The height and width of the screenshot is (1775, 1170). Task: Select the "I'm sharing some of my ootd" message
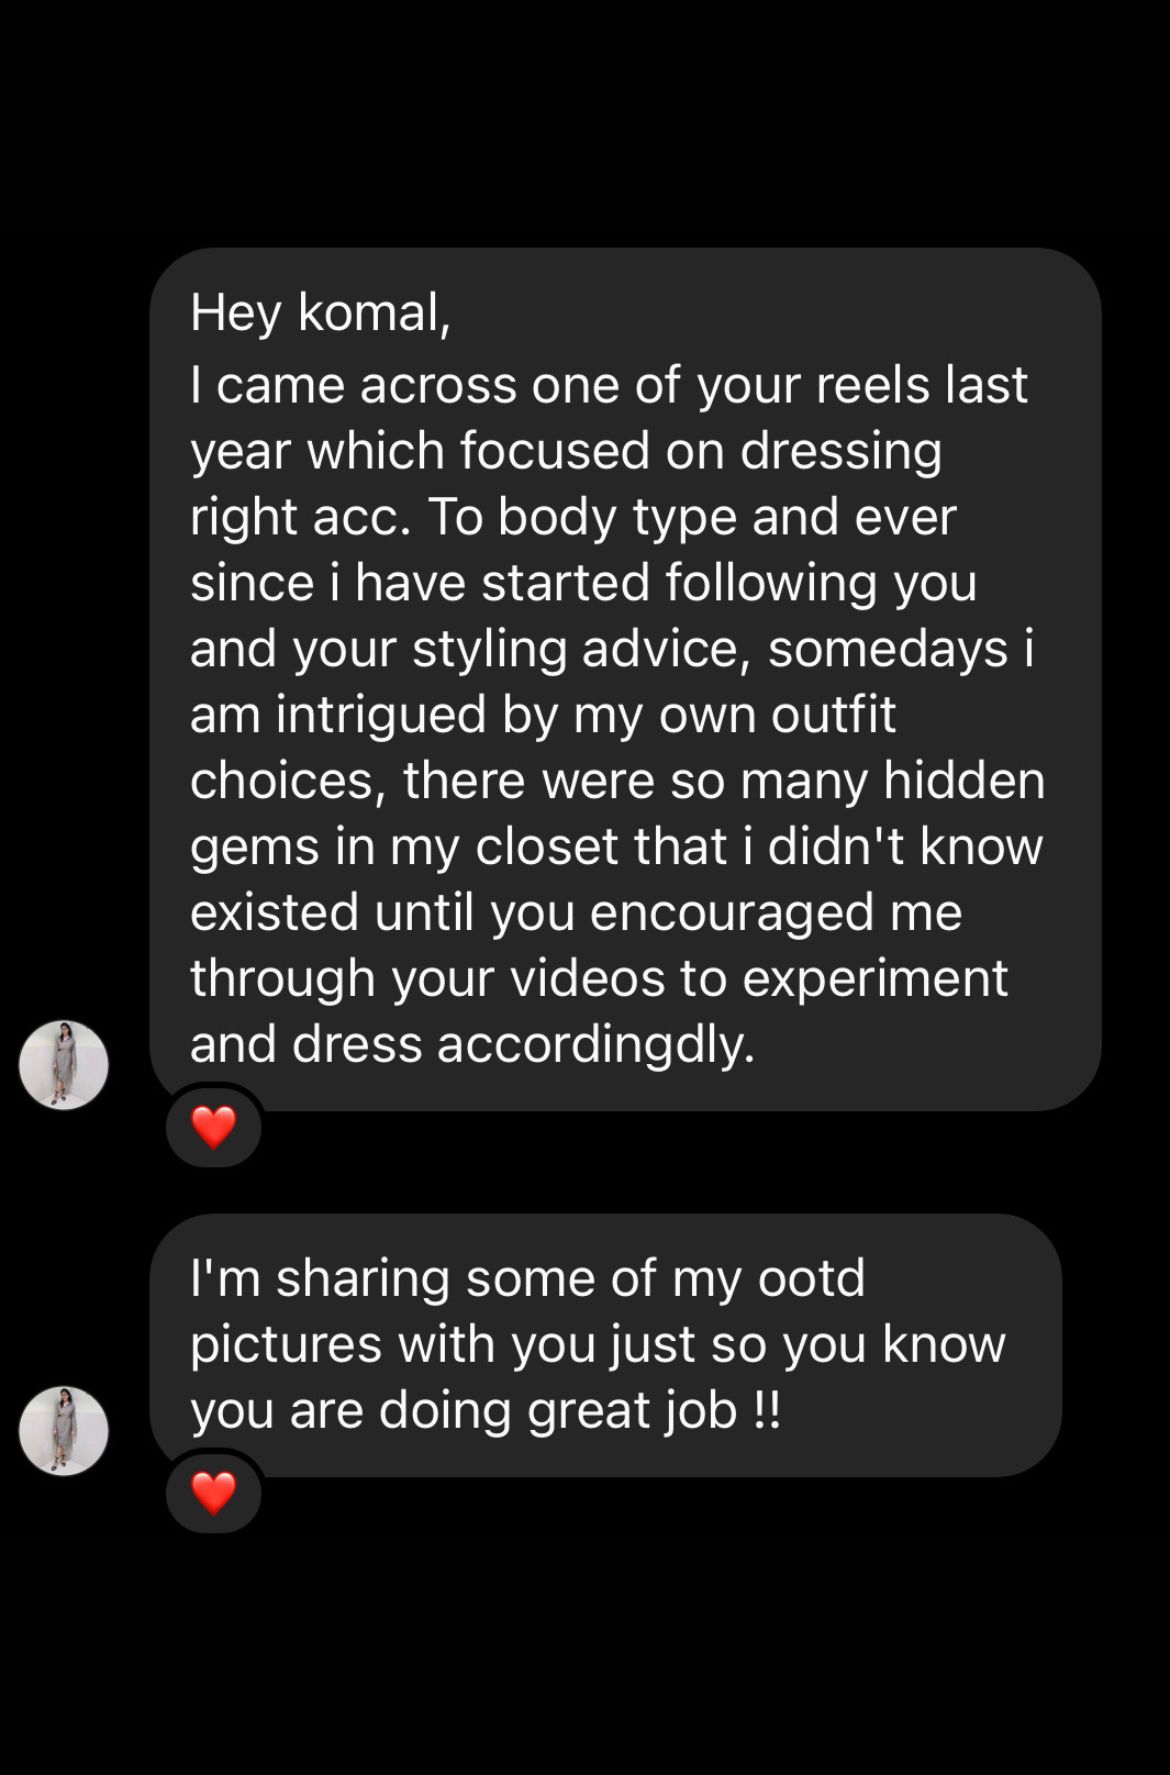tap(605, 1344)
